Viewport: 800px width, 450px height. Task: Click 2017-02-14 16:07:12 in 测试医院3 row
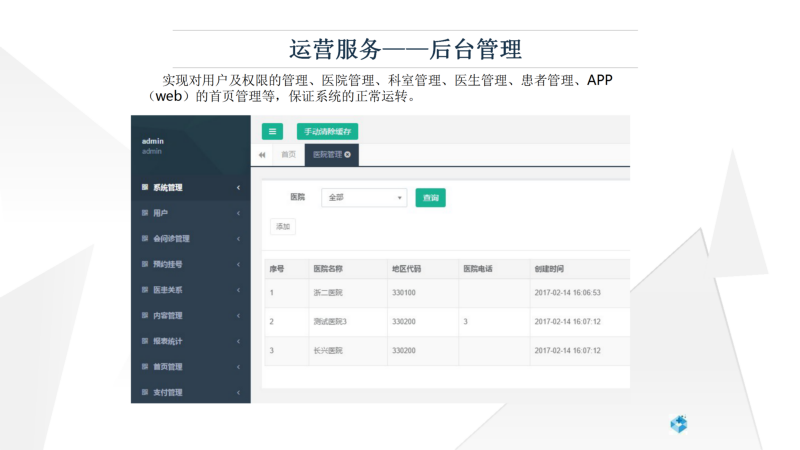[x=567, y=322]
